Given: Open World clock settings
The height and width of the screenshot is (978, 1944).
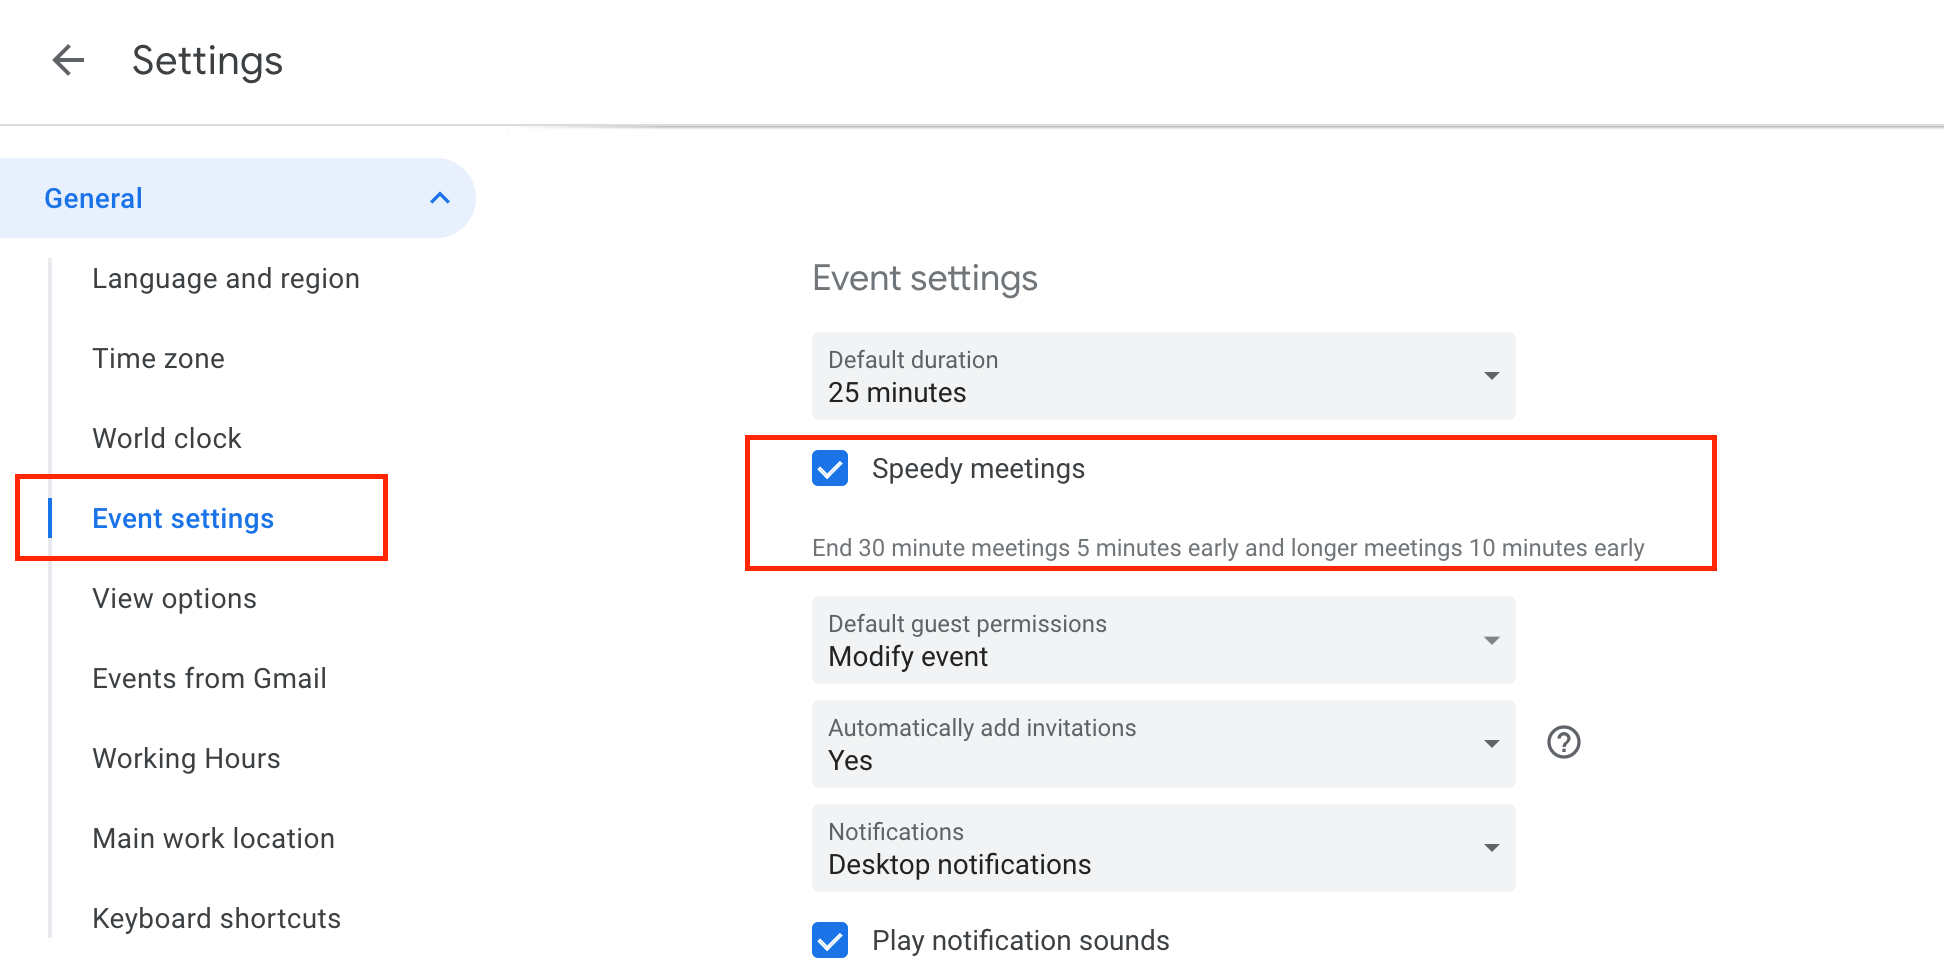Looking at the screenshot, I should pos(166,438).
